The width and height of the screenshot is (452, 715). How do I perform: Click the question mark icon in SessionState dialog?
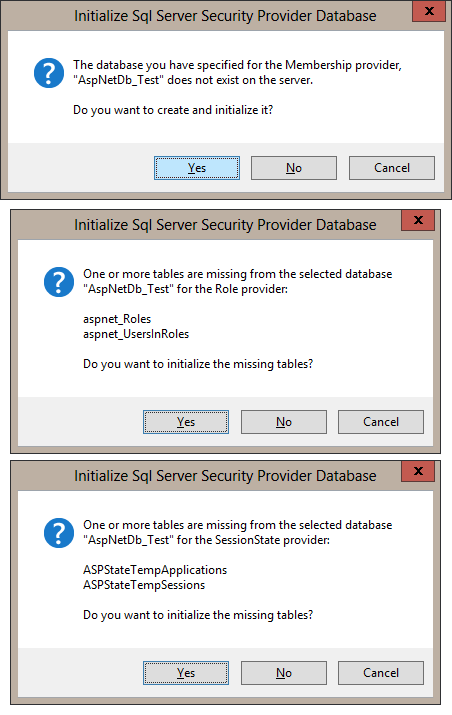pyautogui.click(x=59, y=533)
